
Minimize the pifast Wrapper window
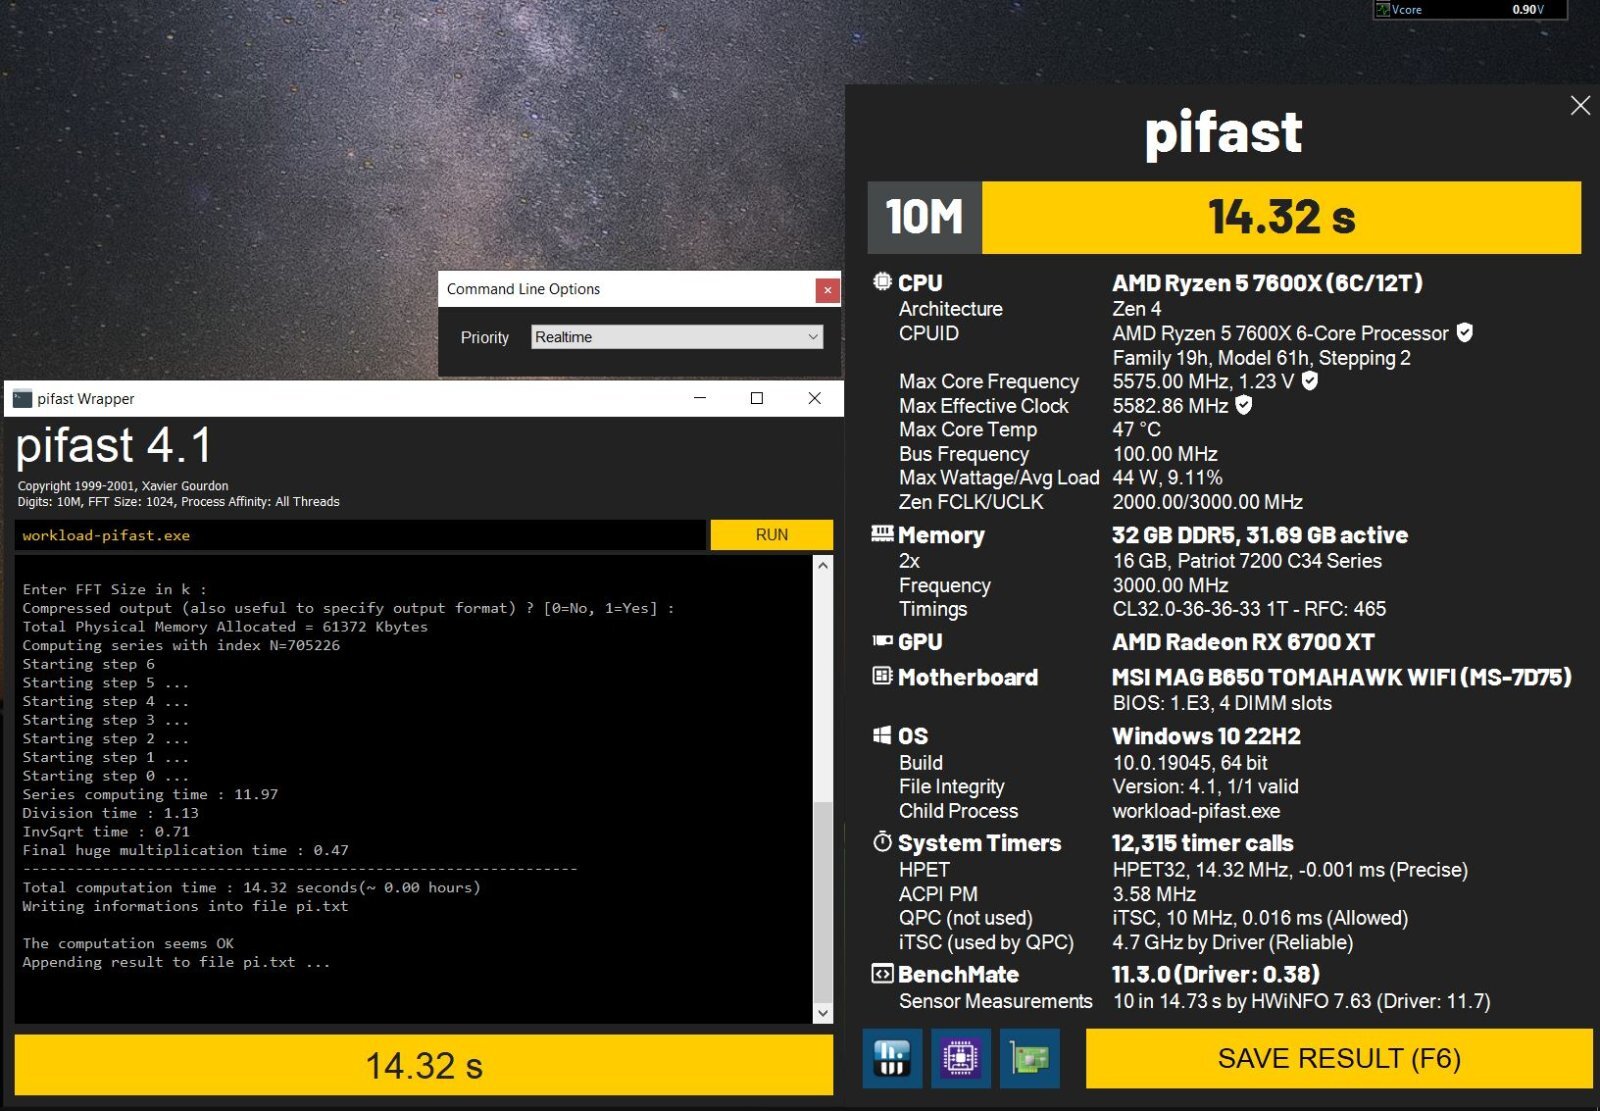click(x=700, y=398)
